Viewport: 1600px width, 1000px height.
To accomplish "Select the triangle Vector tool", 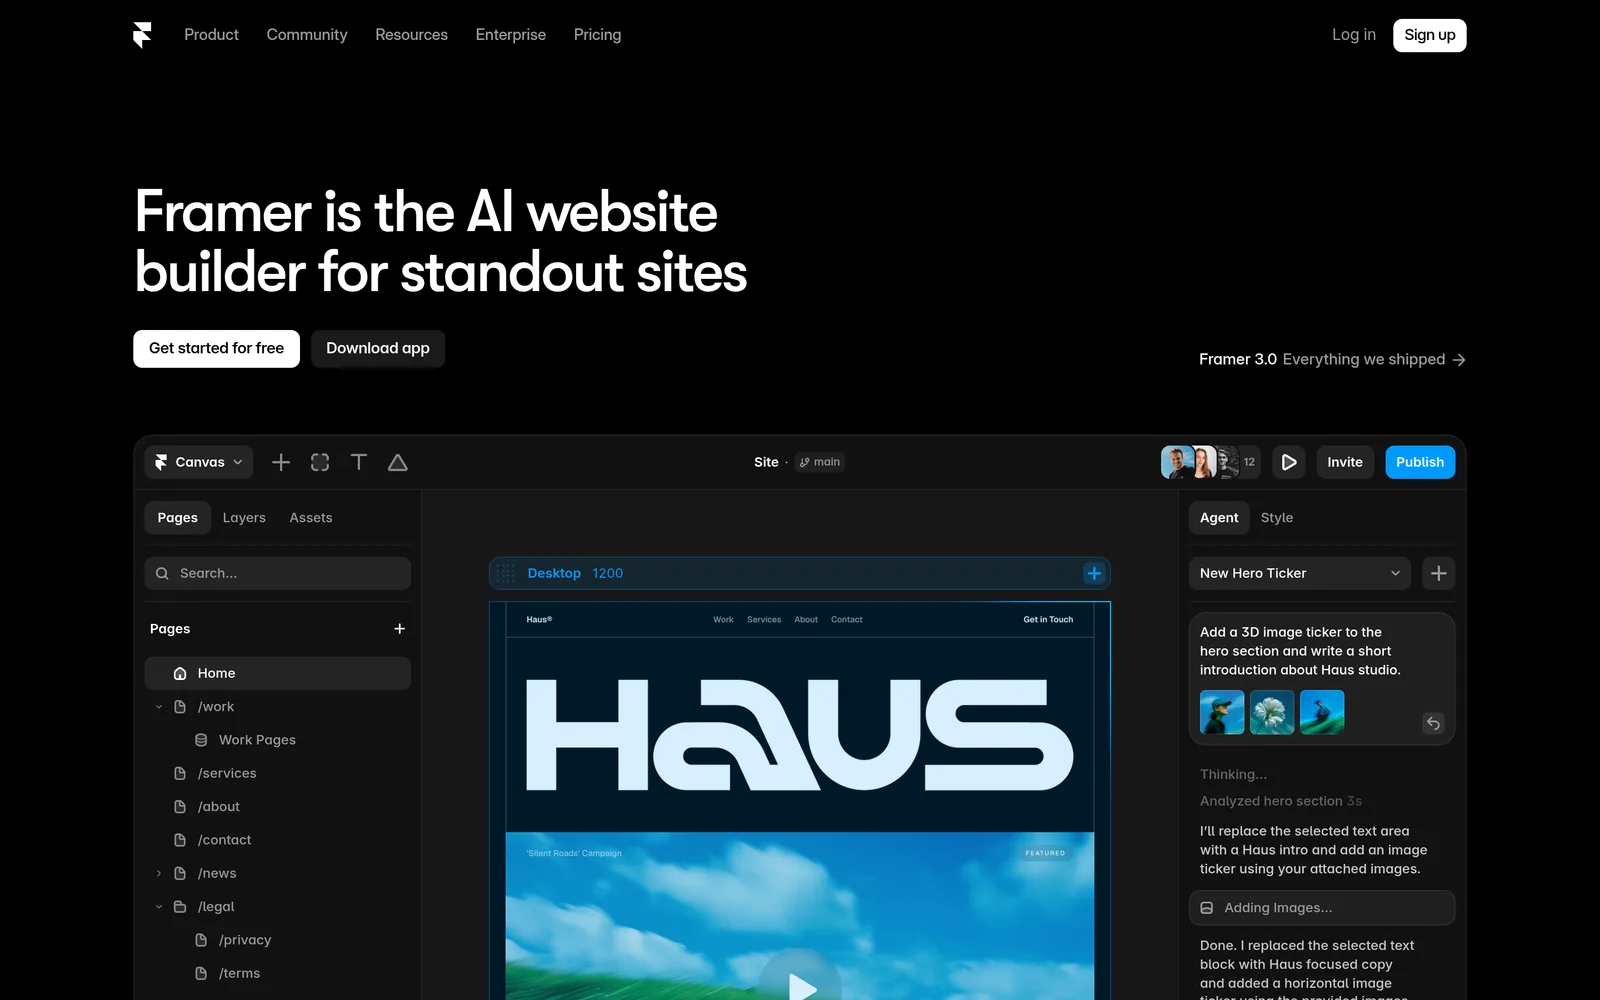I will (398, 462).
